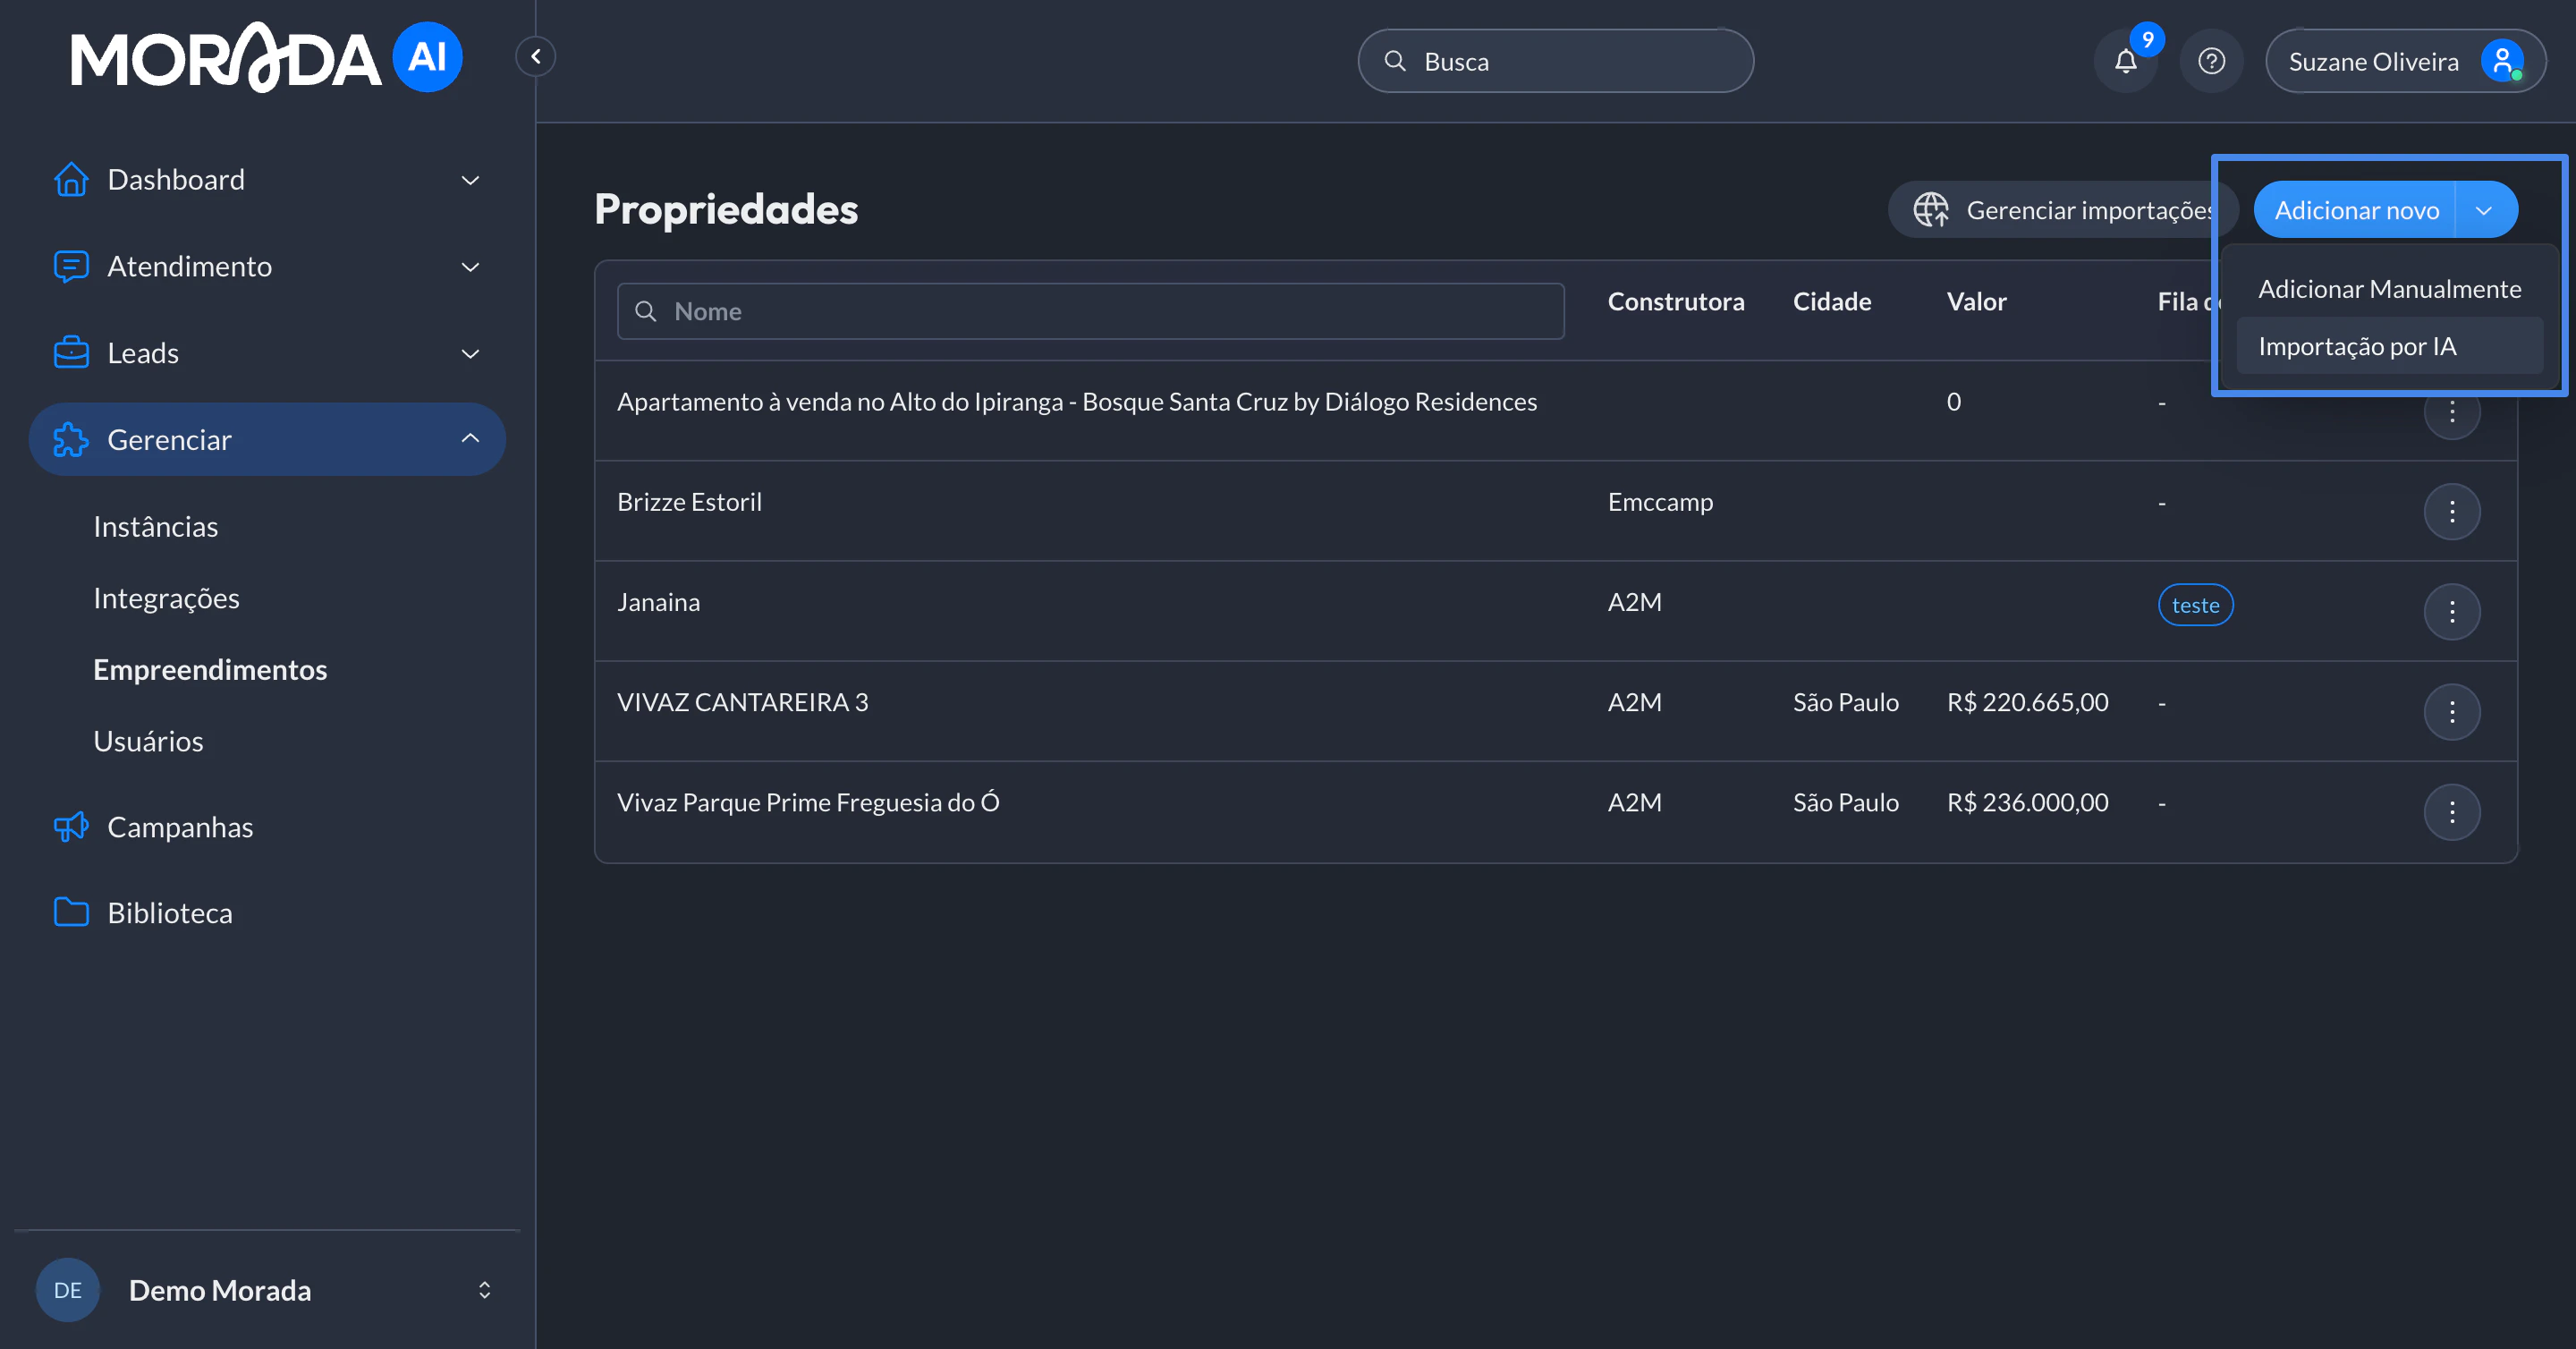
Task: Click the Campanhas megaphone icon
Action: pyautogui.click(x=71, y=827)
